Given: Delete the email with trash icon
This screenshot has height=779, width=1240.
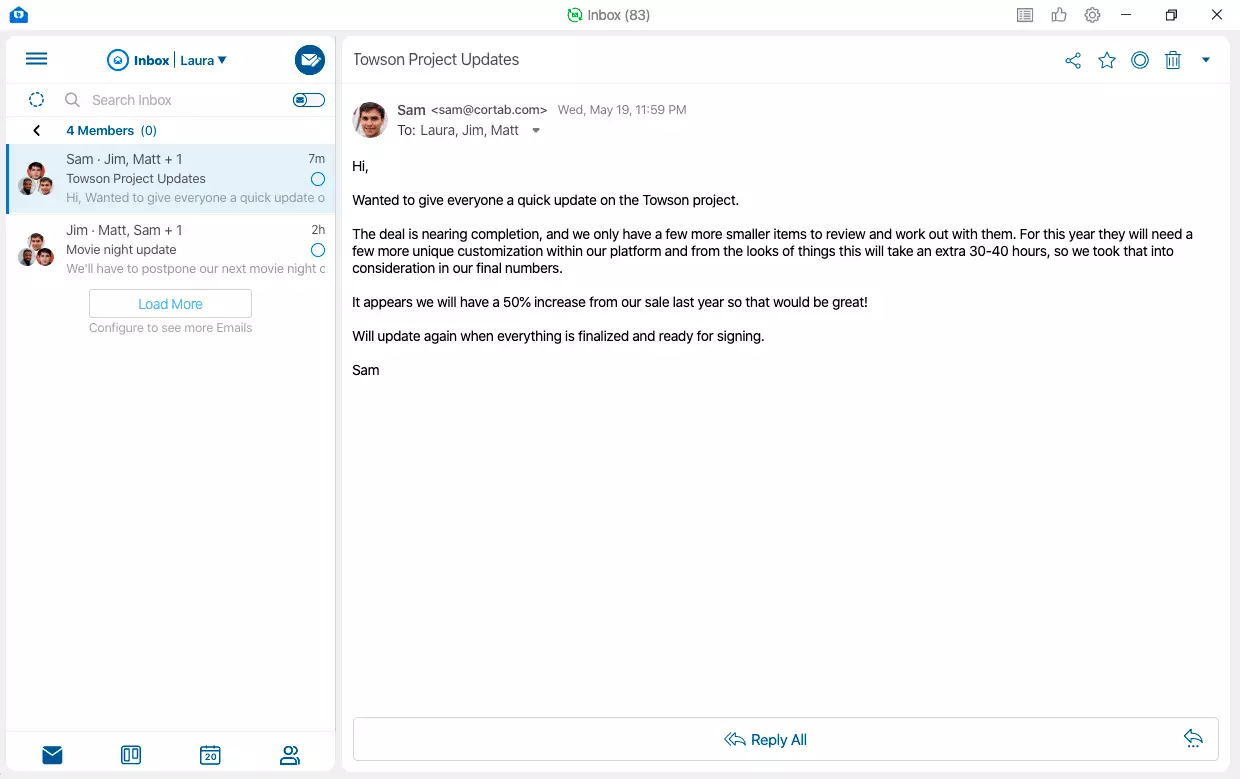Looking at the screenshot, I should (1173, 61).
